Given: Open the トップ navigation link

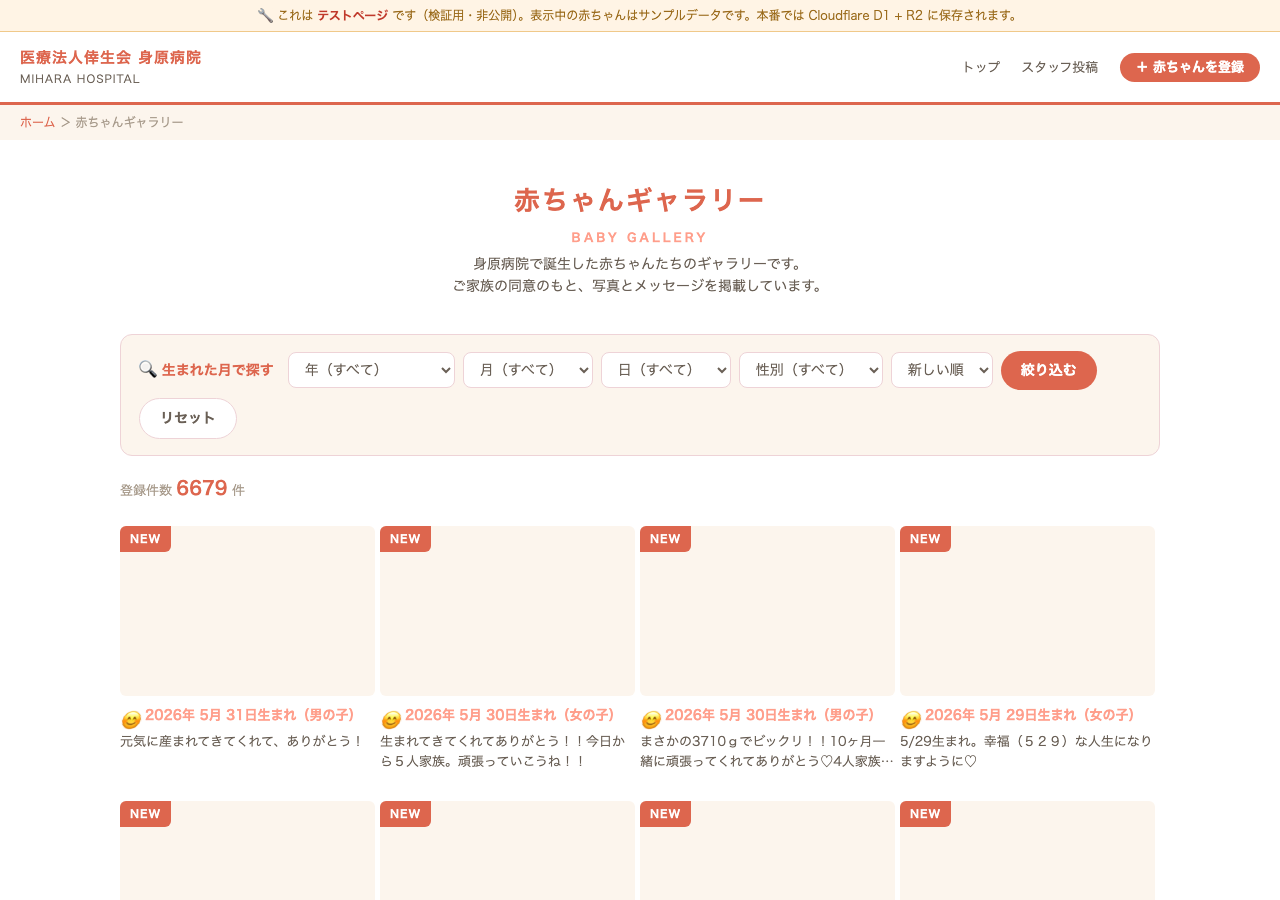Looking at the screenshot, I should pos(981,67).
